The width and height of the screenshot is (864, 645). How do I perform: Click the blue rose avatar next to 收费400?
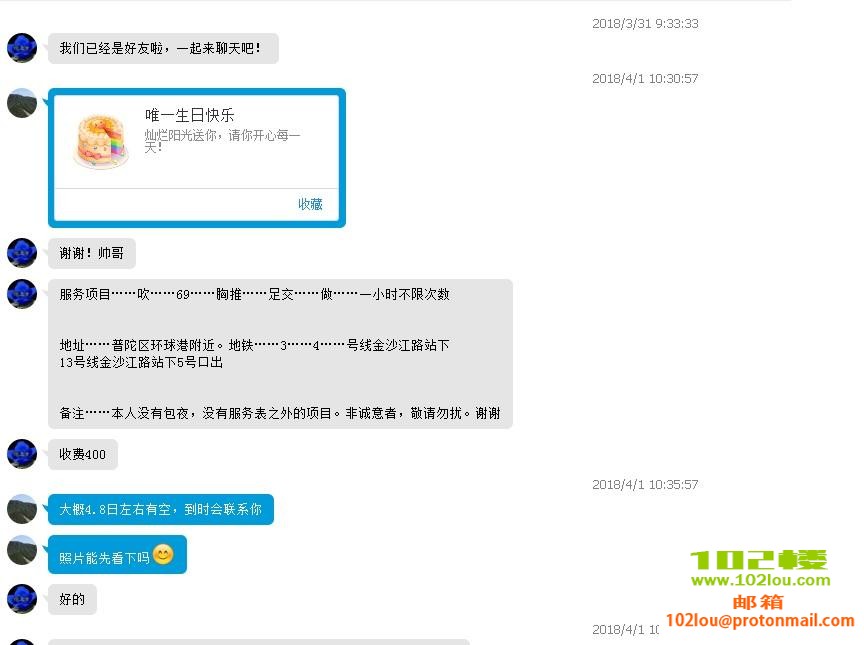click(x=22, y=454)
